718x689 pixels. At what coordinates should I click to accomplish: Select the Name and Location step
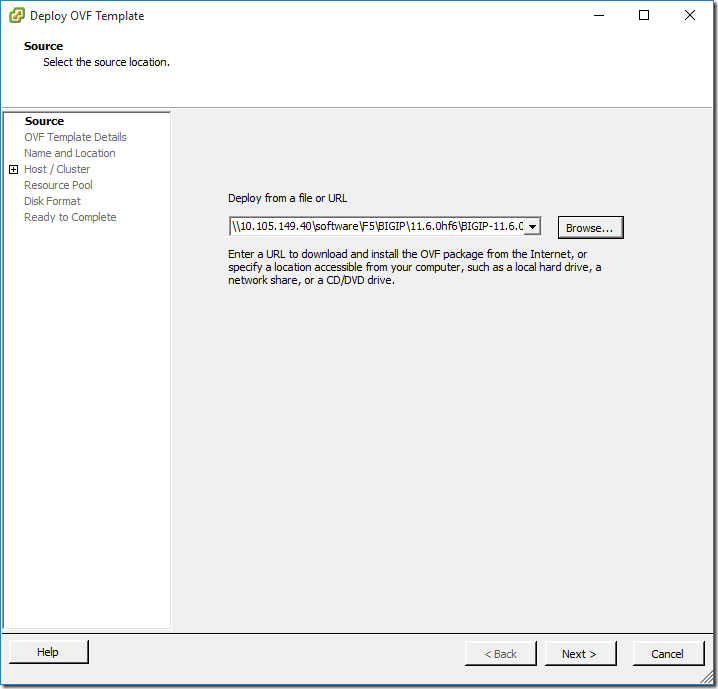click(70, 153)
